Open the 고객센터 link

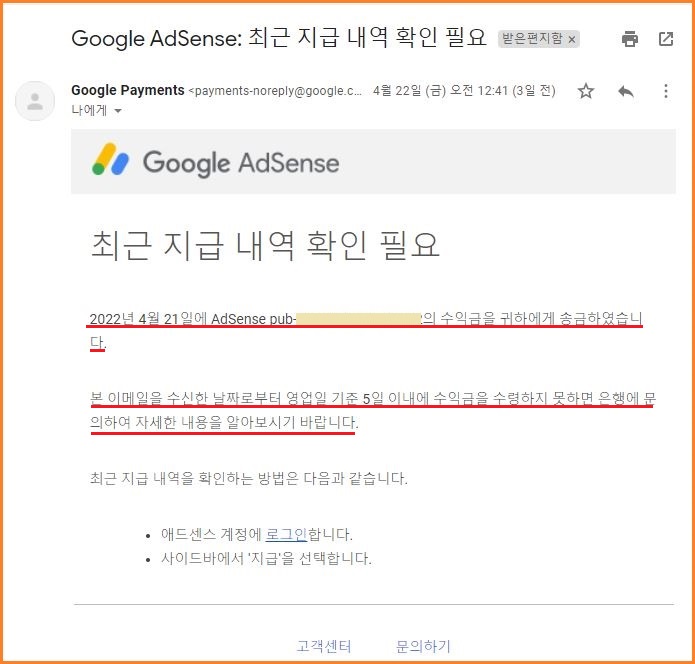point(324,646)
